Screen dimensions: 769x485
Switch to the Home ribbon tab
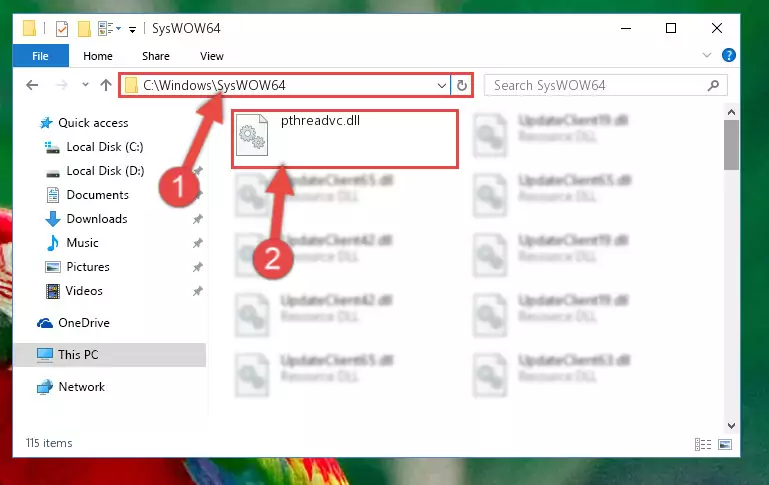(x=98, y=56)
